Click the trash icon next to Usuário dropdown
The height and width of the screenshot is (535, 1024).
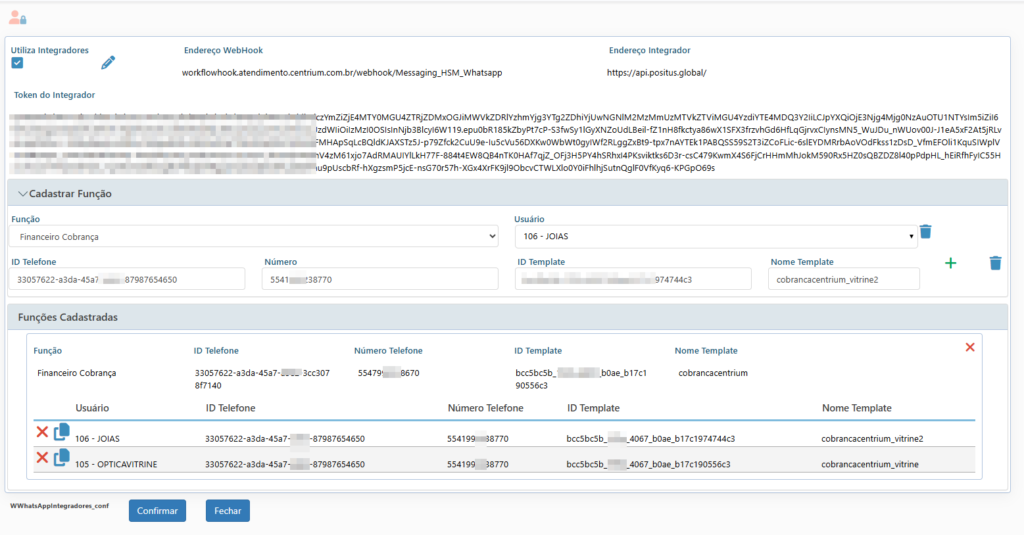(x=925, y=232)
